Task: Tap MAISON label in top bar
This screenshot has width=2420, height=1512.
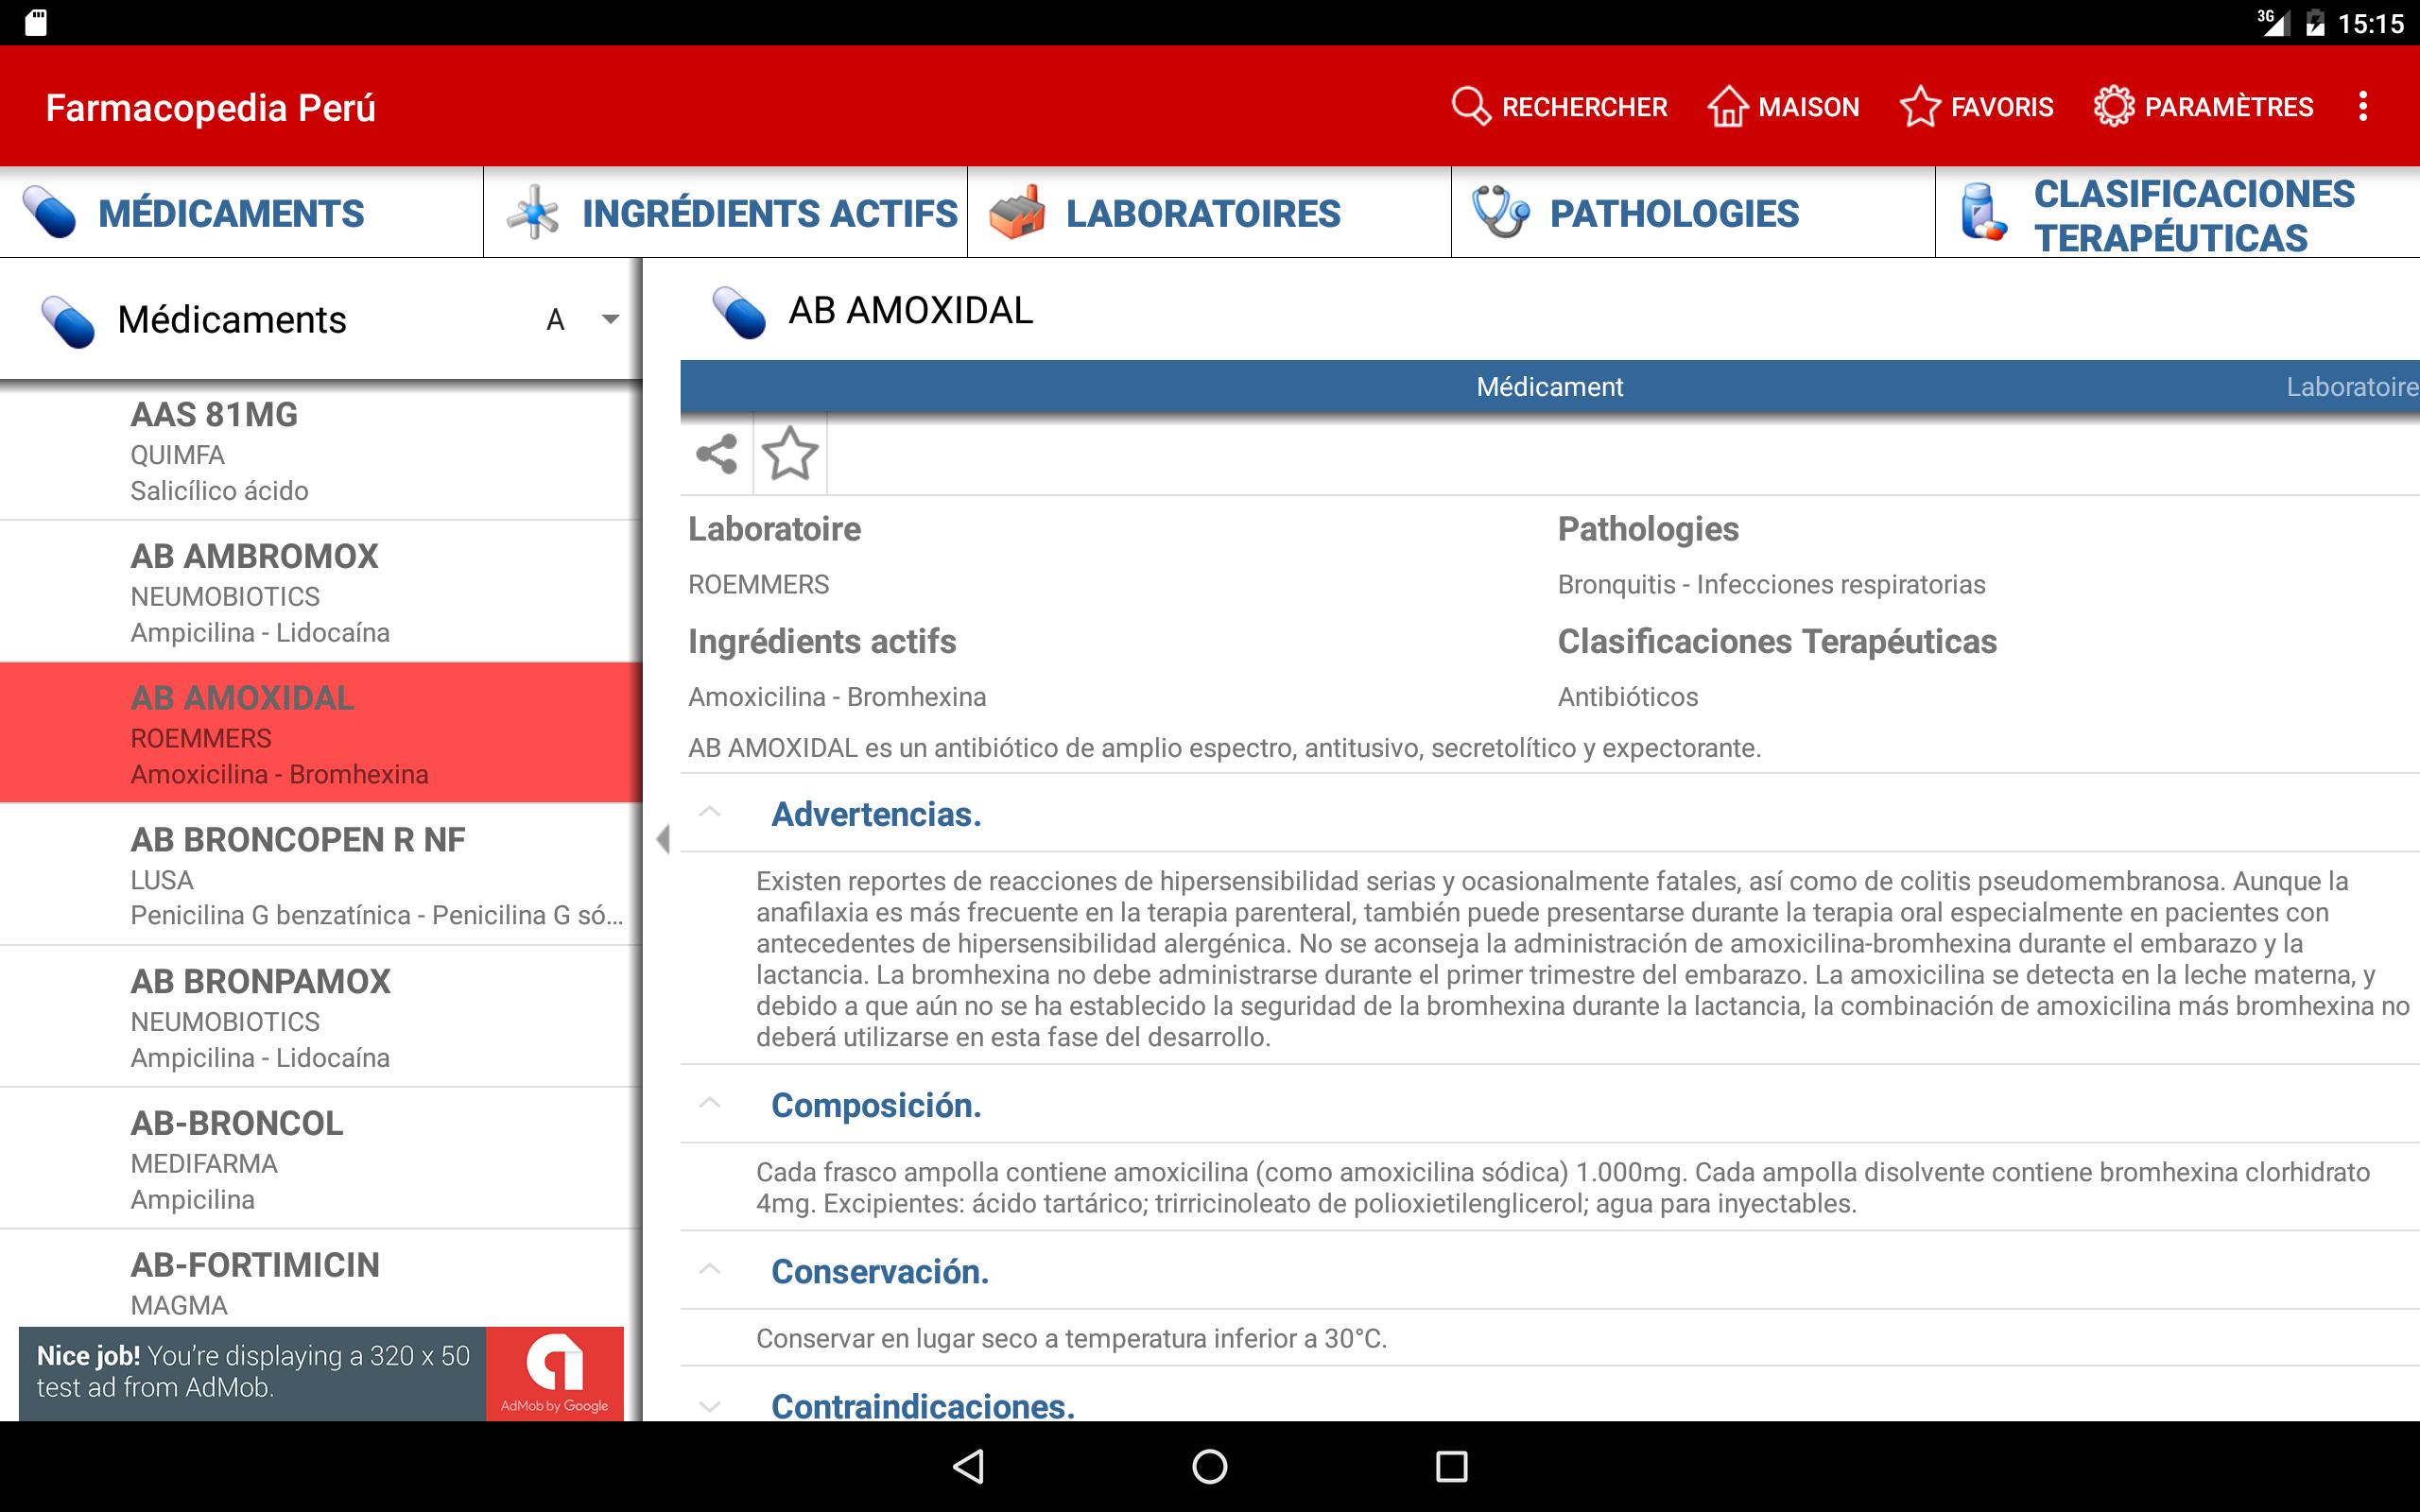Action: (x=1808, y=107)
